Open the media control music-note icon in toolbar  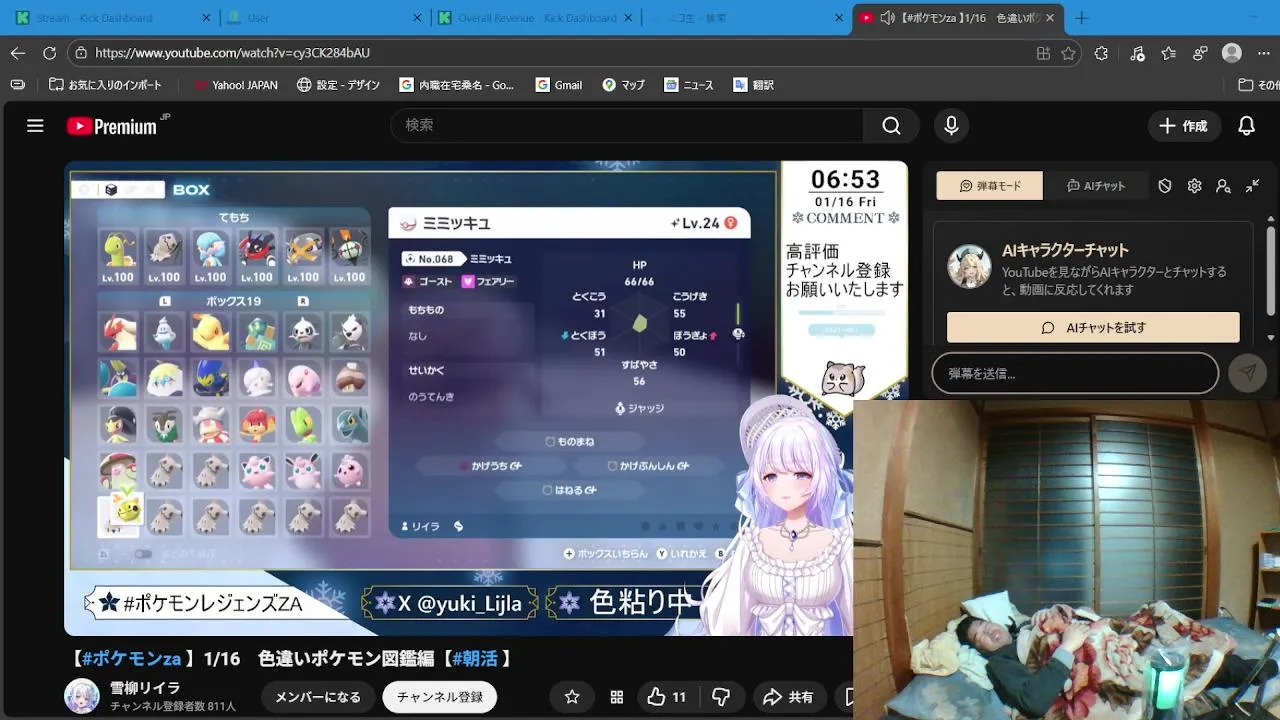[x=1137, y=53]
